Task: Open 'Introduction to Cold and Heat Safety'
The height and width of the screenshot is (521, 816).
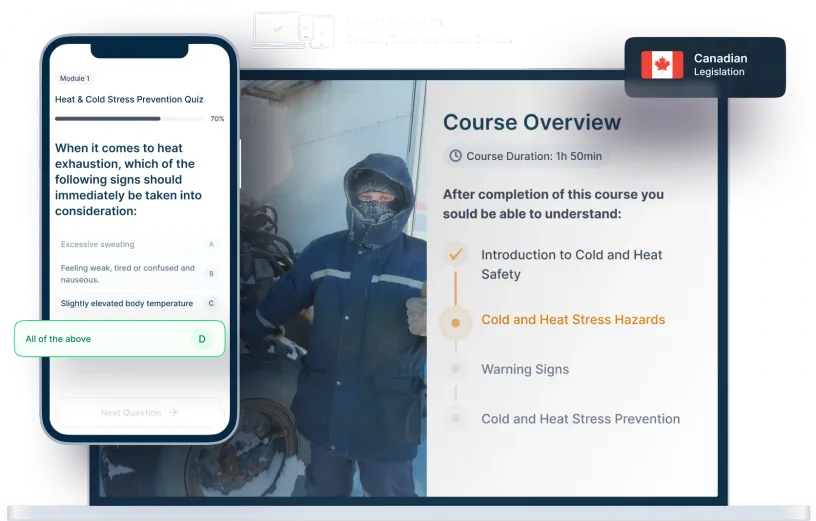Action: (571, 264)
